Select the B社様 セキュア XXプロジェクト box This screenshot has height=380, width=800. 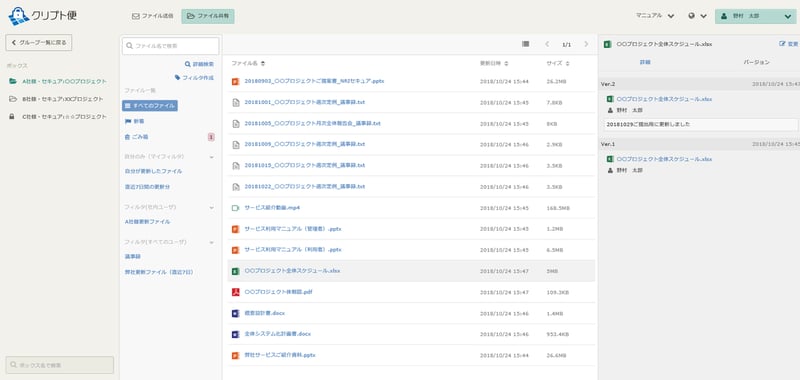point(56,99)
